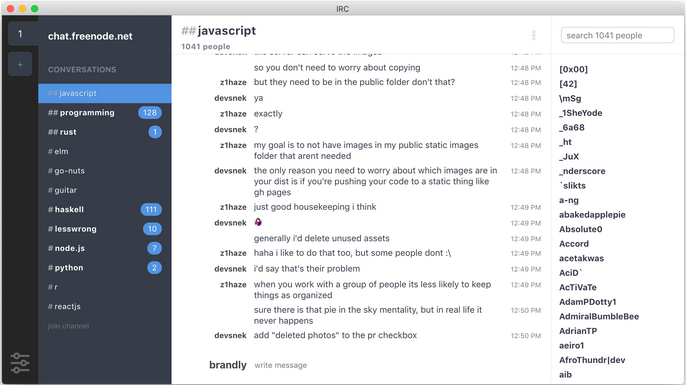Click message 'add "deleted photos" to the pr checkbox'
Screen dimensions: 686x385
click(336, 335)
